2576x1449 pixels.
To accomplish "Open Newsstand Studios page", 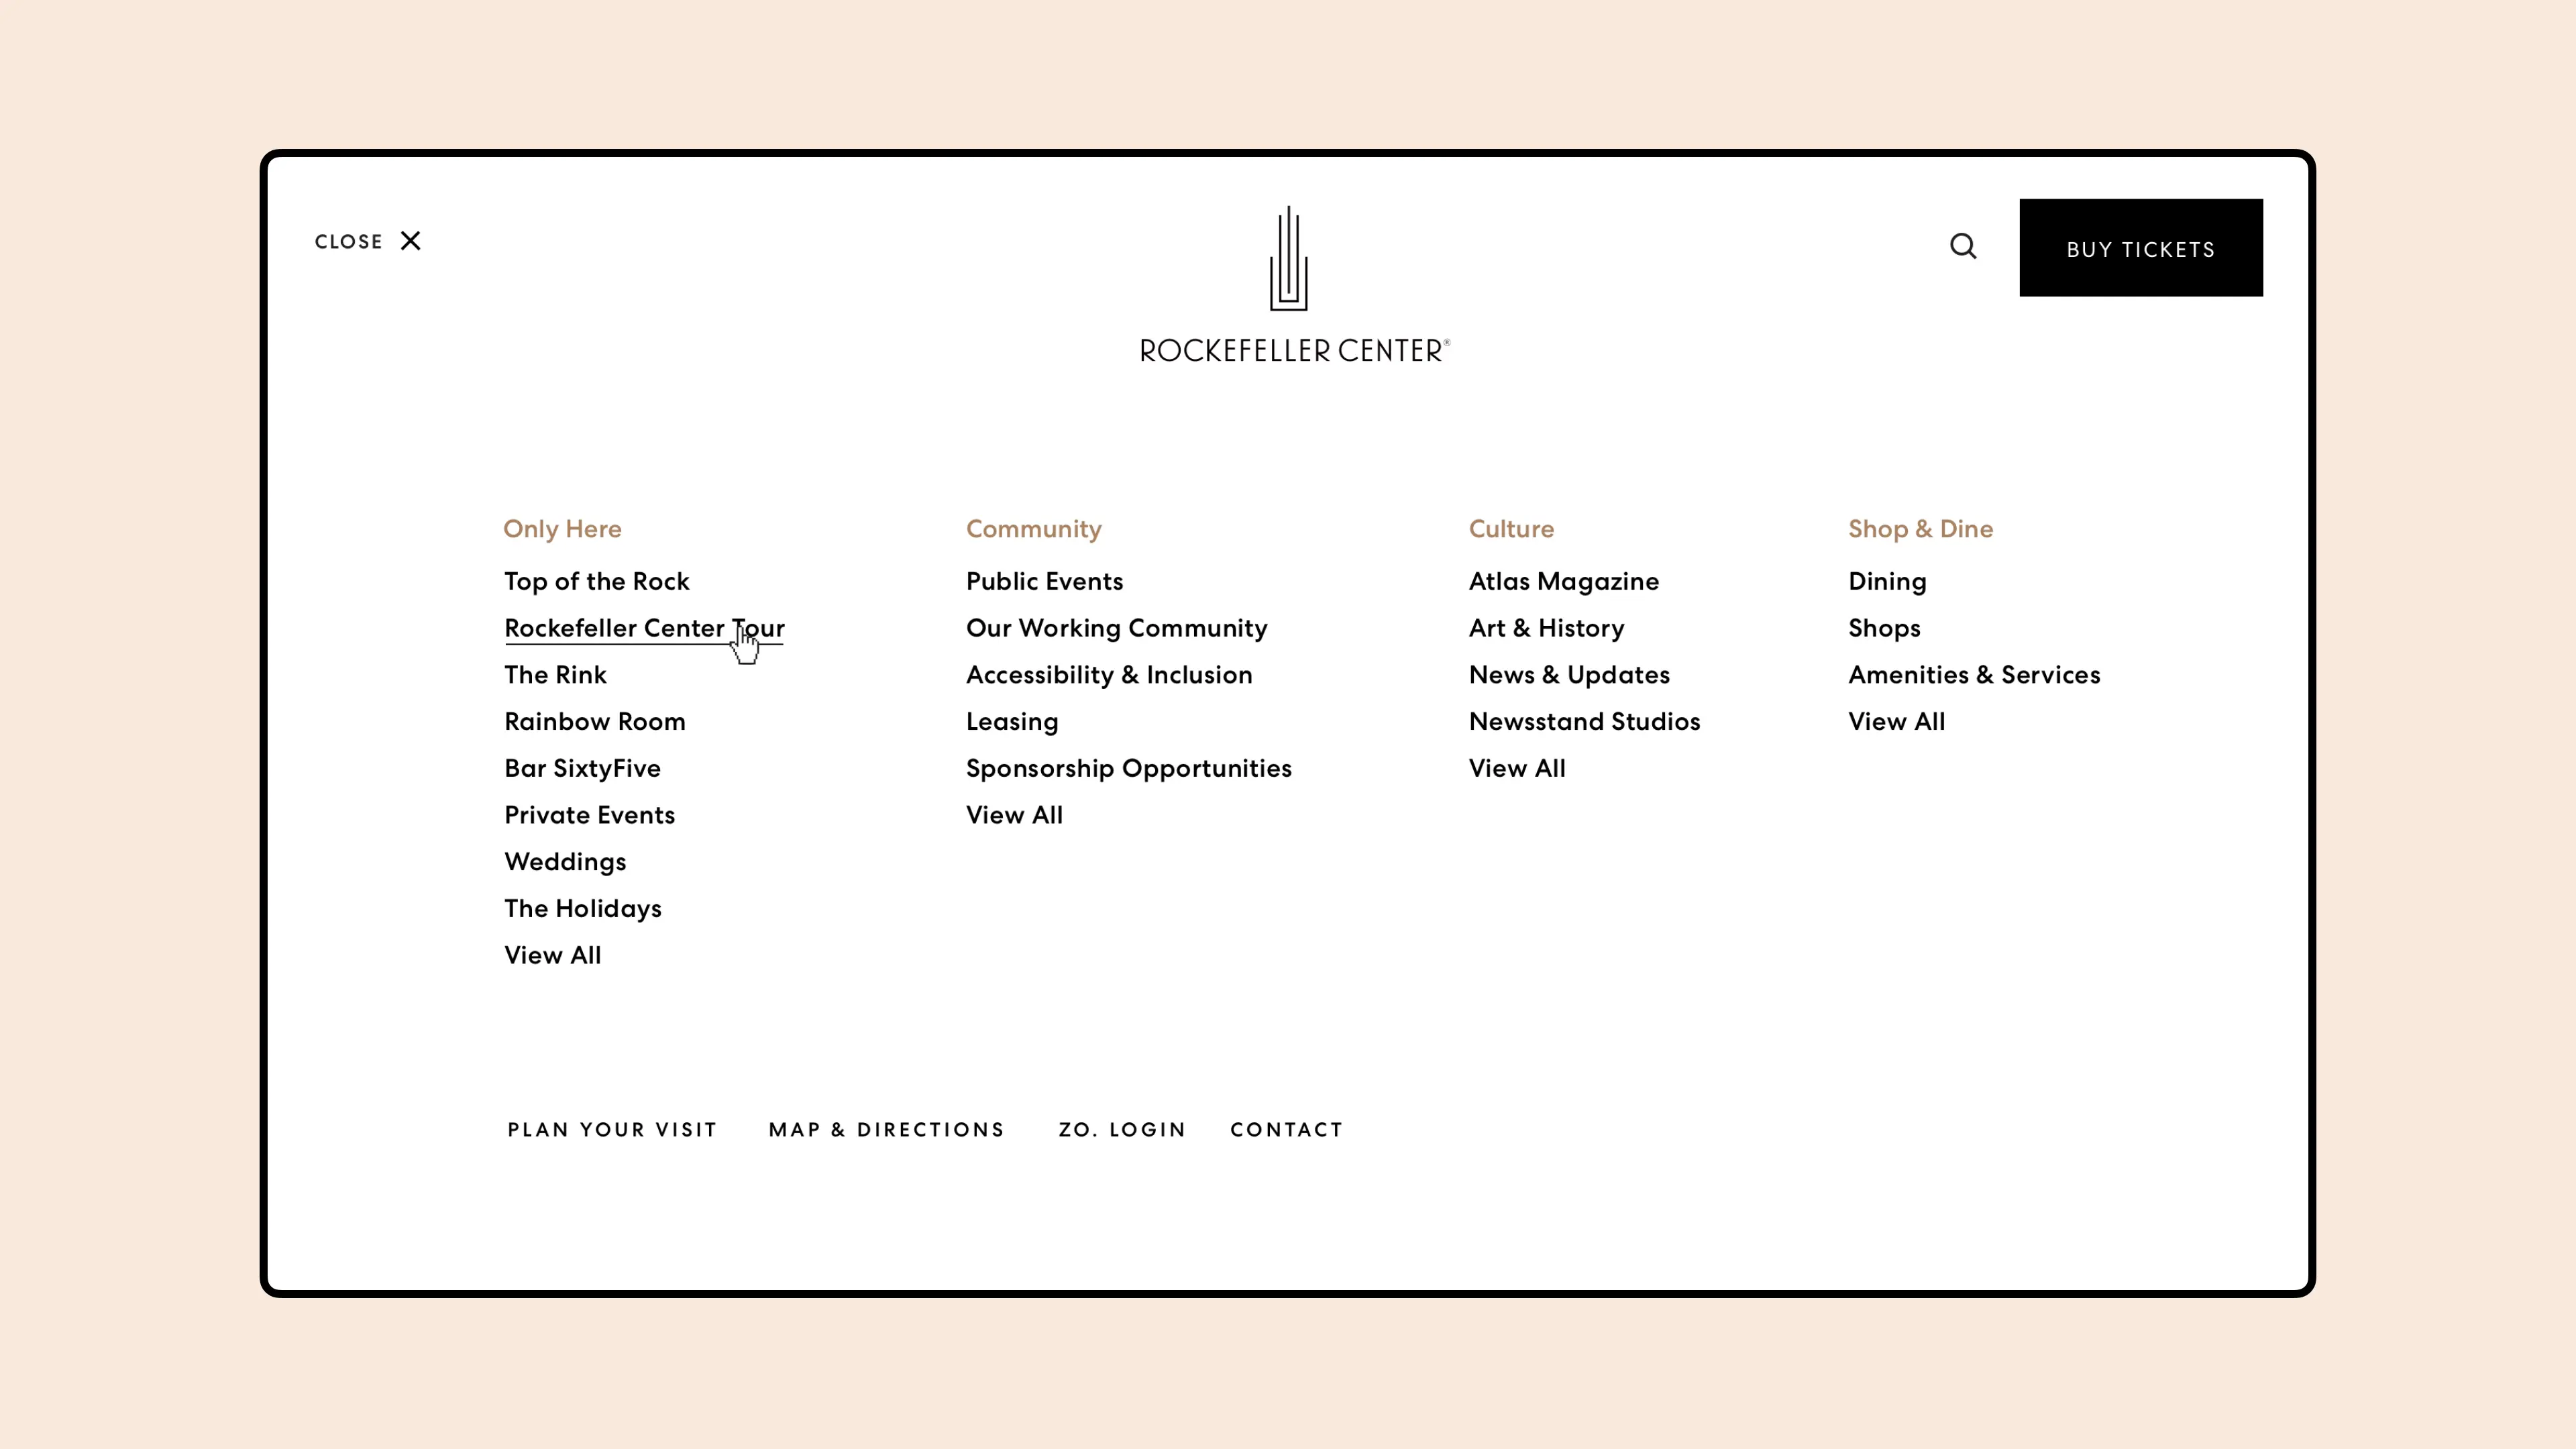I will [x=1584, y=721].
